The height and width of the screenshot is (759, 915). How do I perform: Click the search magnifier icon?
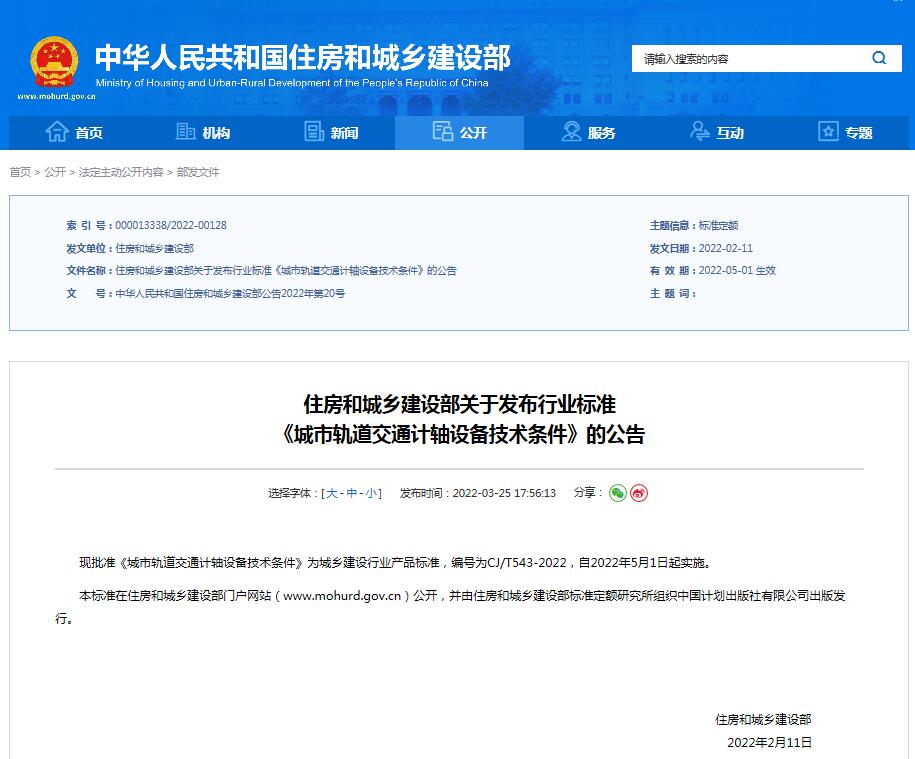tap(879, 58)
